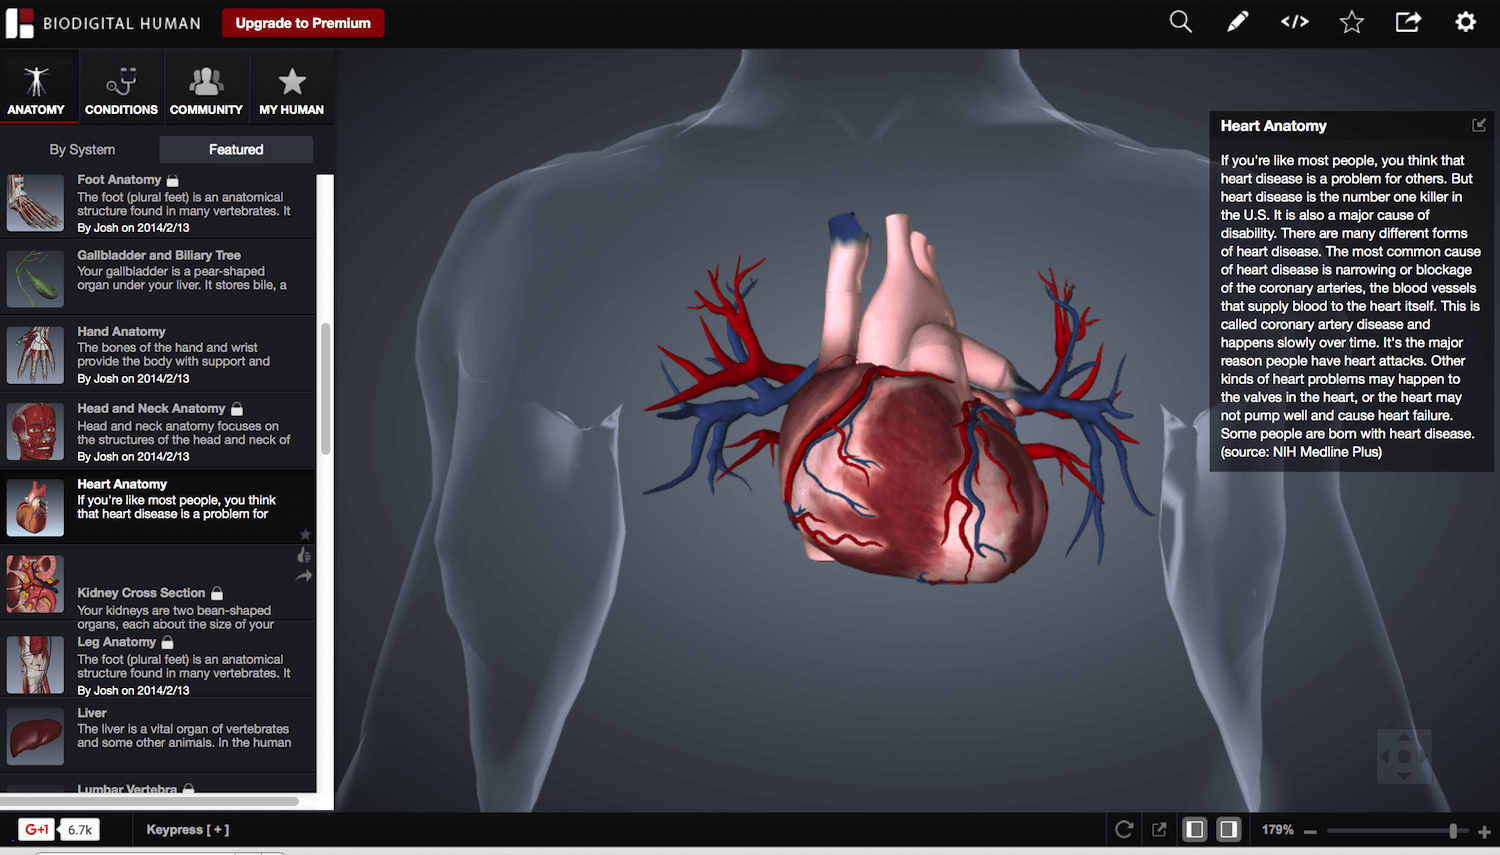Click the lock icon next to Kidney Cross Section

pos(217,593)
